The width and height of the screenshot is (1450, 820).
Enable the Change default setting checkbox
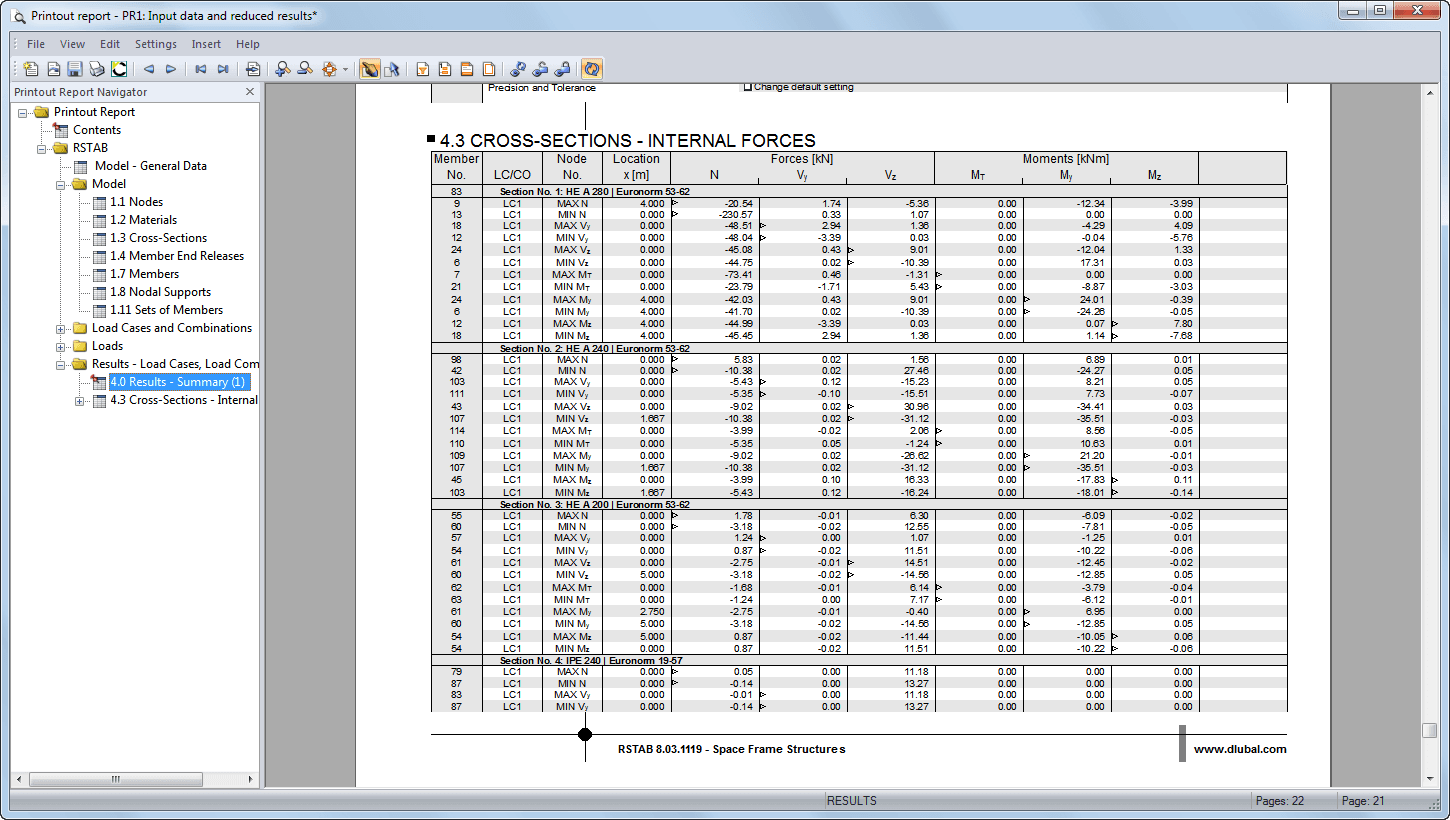(x=748, y=86)
